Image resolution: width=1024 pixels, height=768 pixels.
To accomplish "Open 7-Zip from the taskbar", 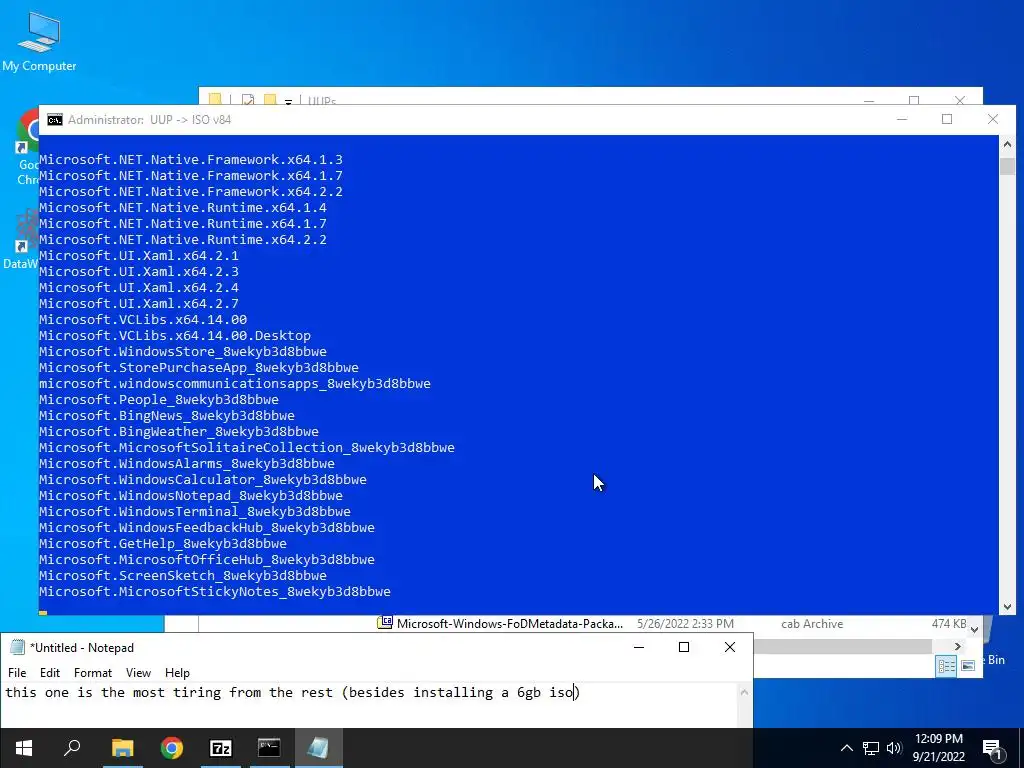I will point(221,748).
